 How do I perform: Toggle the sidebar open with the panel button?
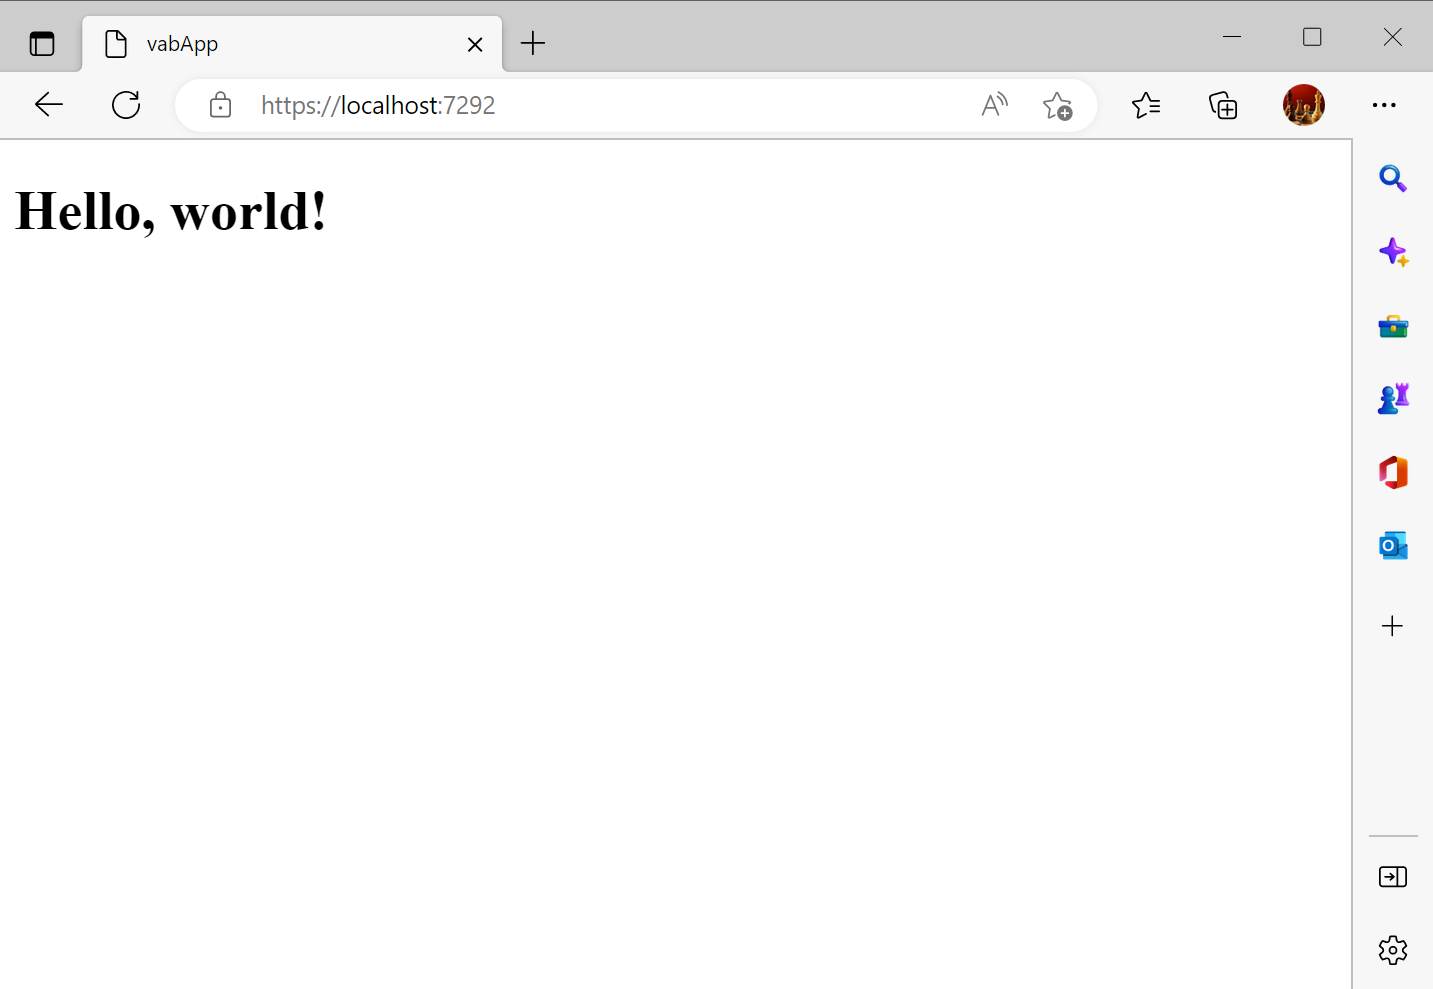pyautogui.click(x=1392, y=876)
